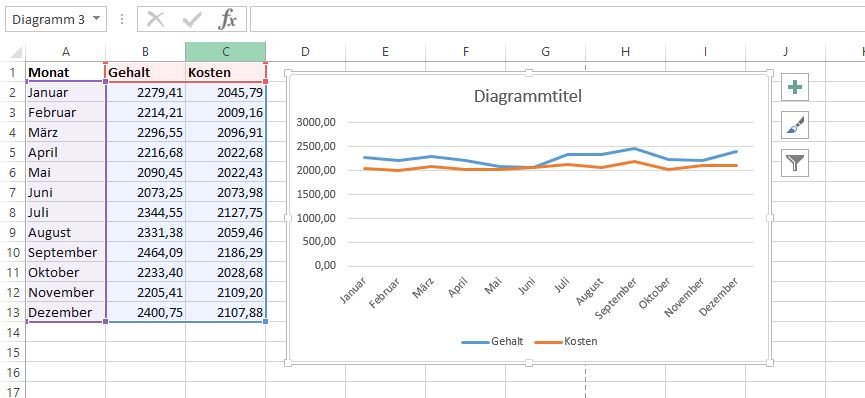865x398 pixels.
Task: Open the Chart Elements plus button
Action: pos(795,88)
